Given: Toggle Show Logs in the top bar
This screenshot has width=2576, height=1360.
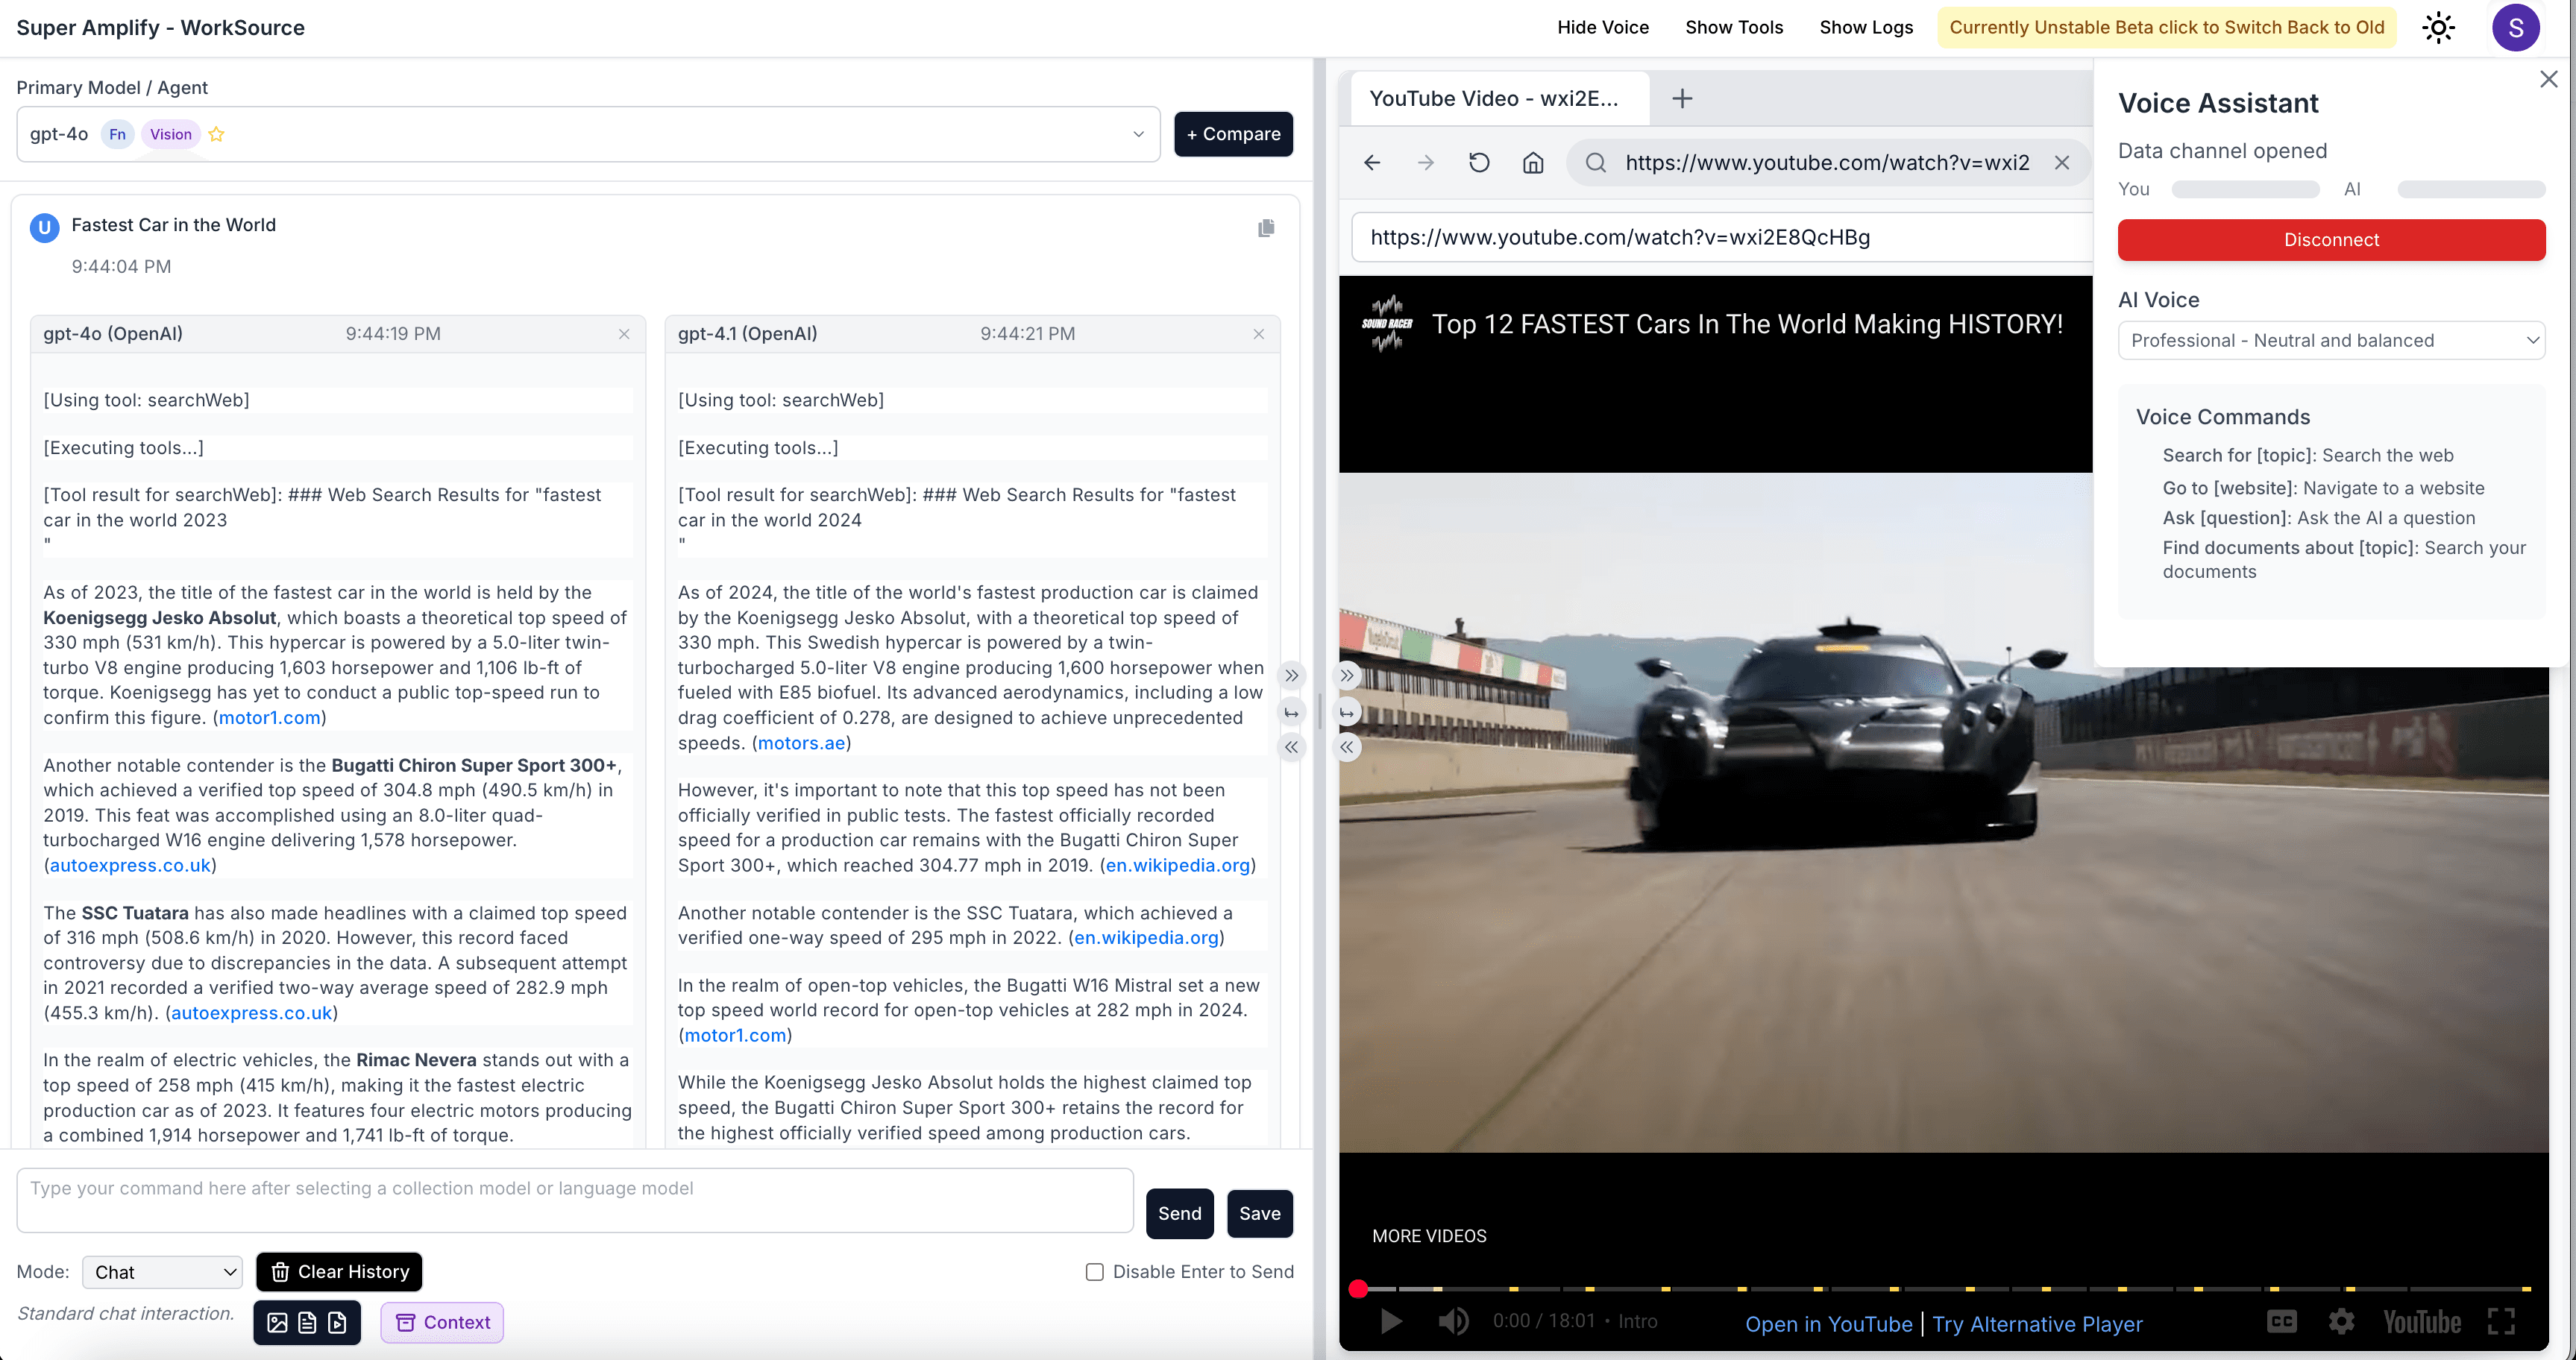Looking at the screenshot, I should point(1866,27).
